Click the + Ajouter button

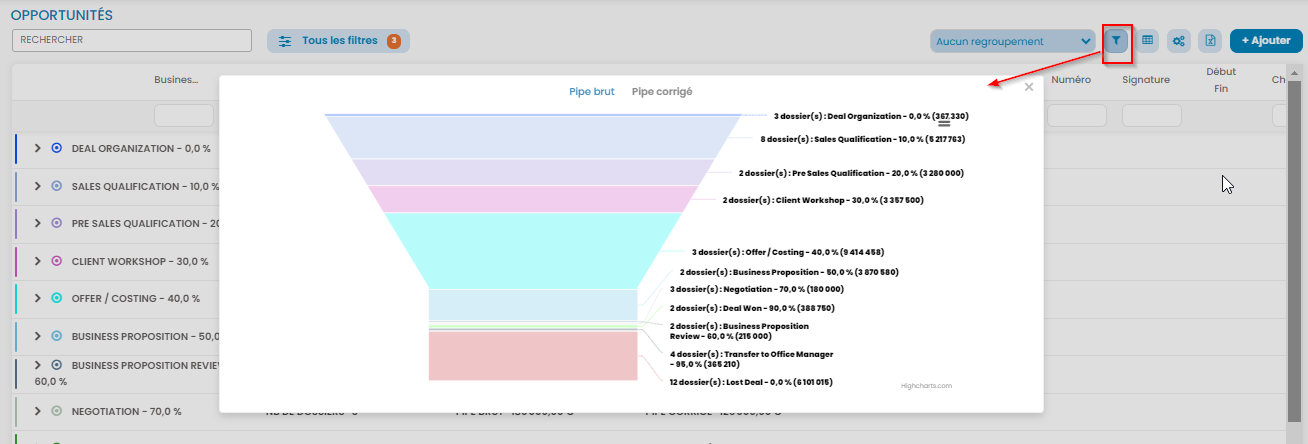click(1265, 41)
